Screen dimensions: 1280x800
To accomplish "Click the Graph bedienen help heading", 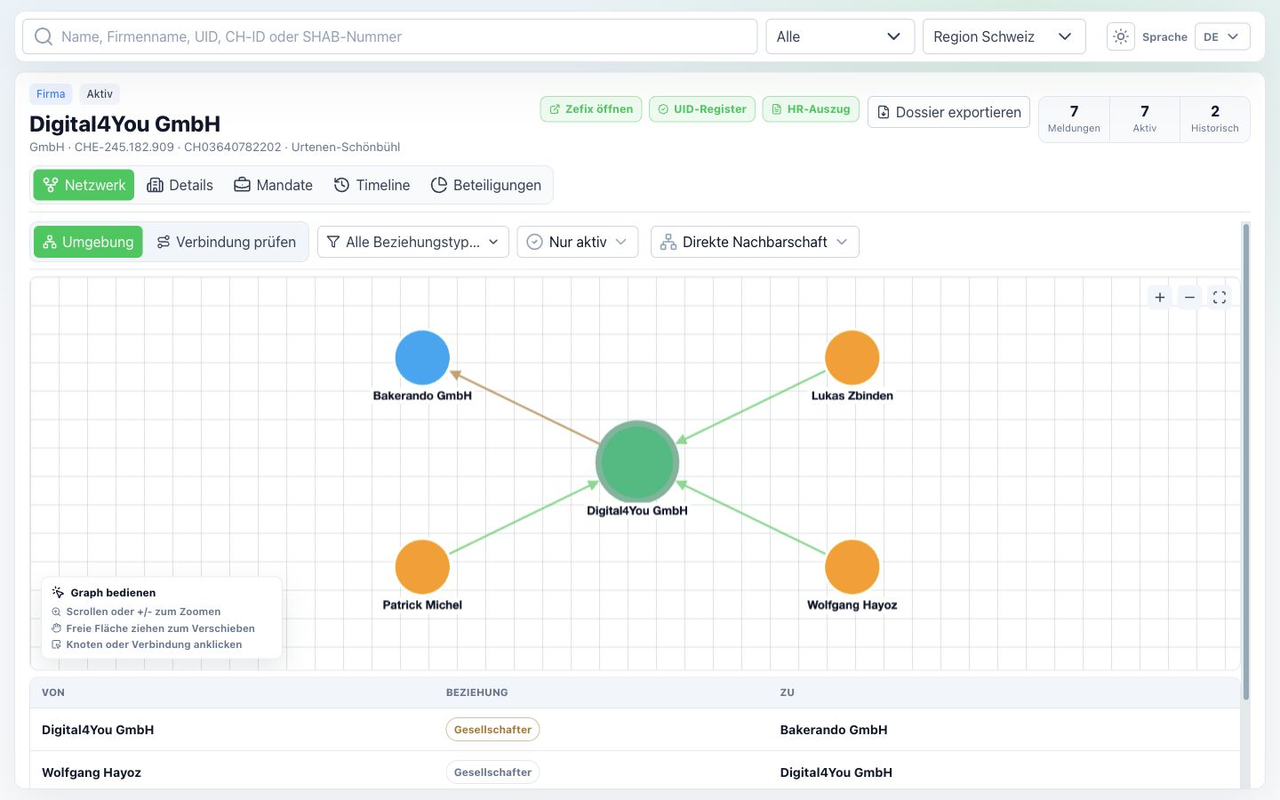I will 113,593.
